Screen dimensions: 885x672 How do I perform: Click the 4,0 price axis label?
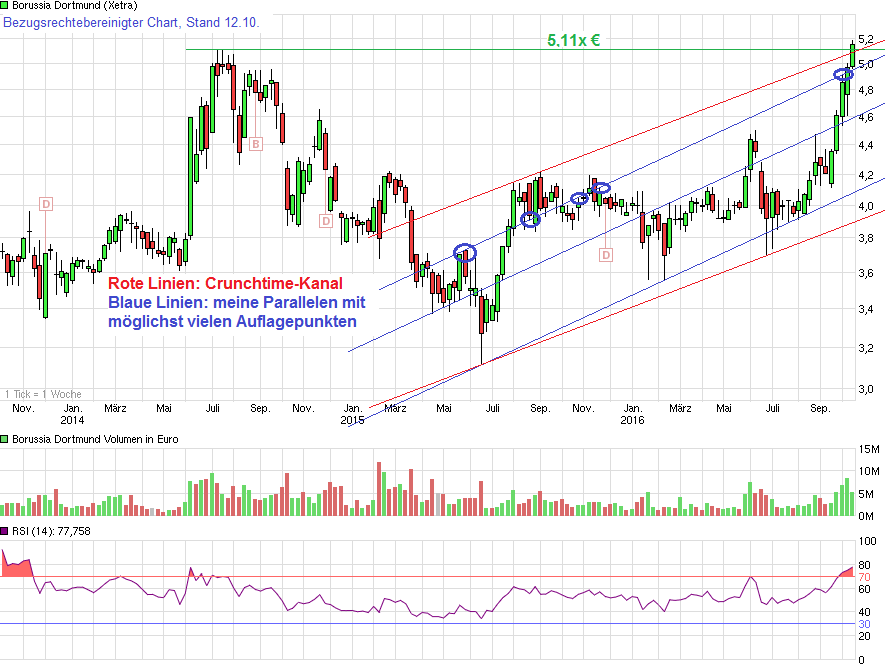click(x=866, y=206)
